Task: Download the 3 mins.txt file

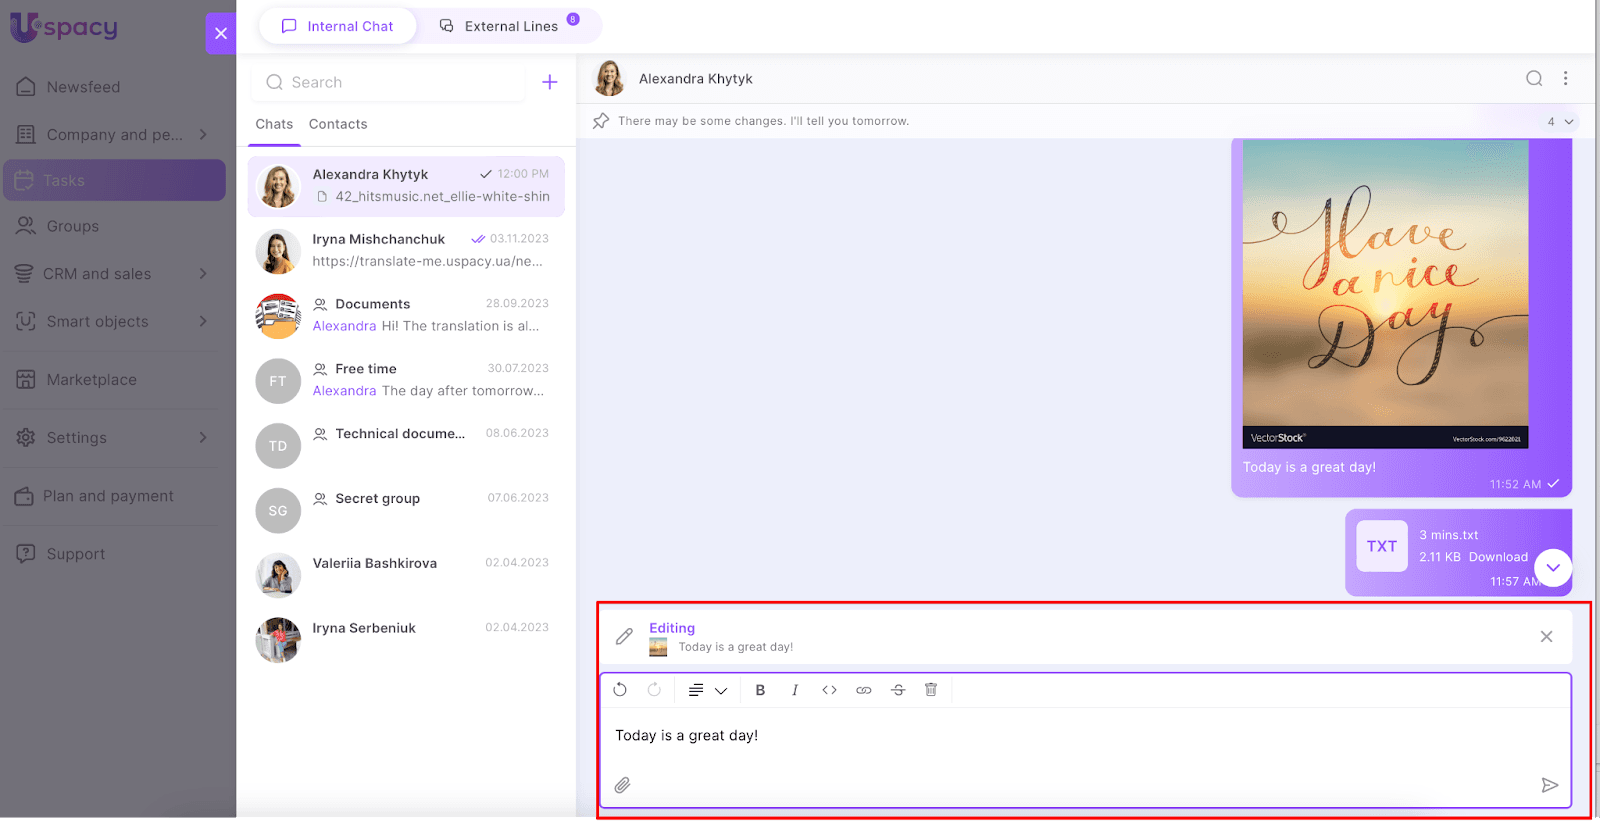Action: tap(1498, 557)
